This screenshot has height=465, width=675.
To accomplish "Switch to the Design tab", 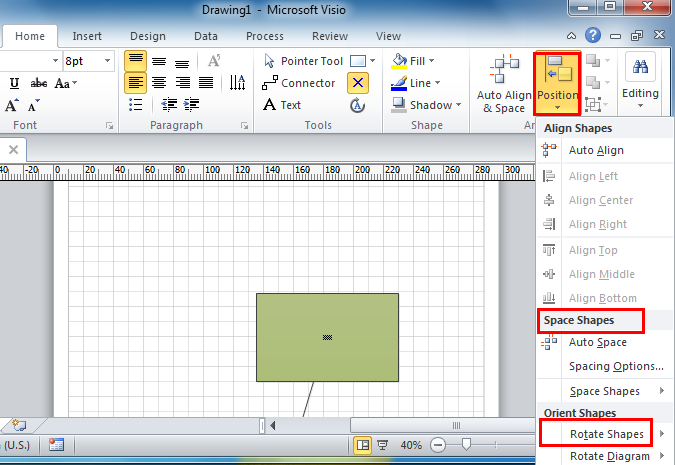I will coord(147,36).
